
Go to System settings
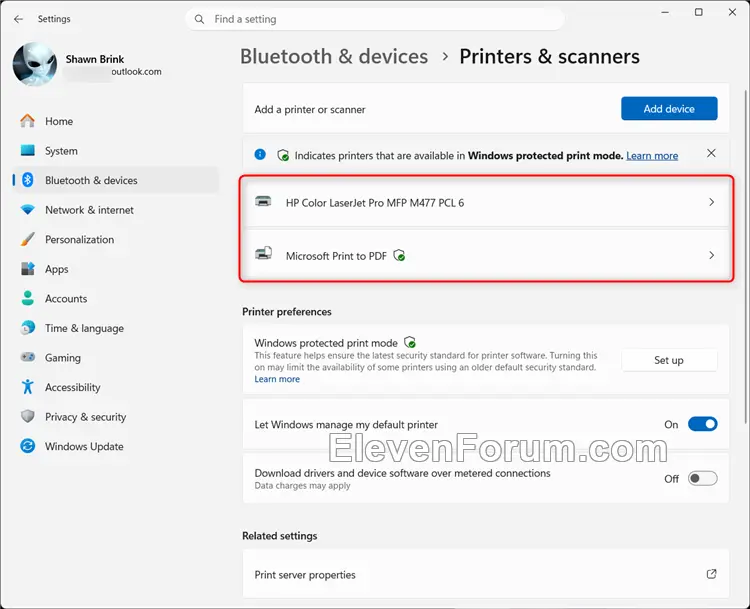pyautogui.click(x=115, y=151)
